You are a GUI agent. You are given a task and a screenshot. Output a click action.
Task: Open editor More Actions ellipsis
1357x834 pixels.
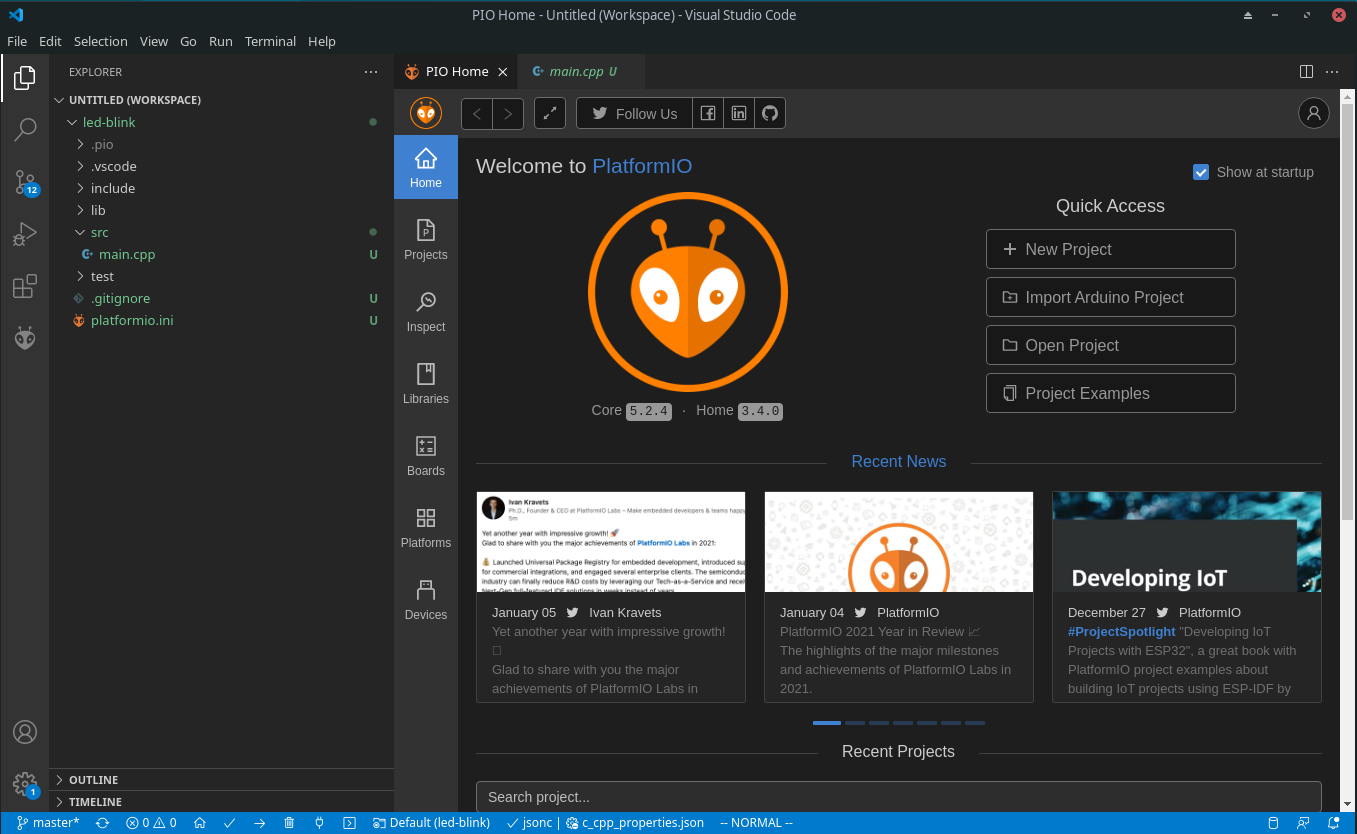1332,72
